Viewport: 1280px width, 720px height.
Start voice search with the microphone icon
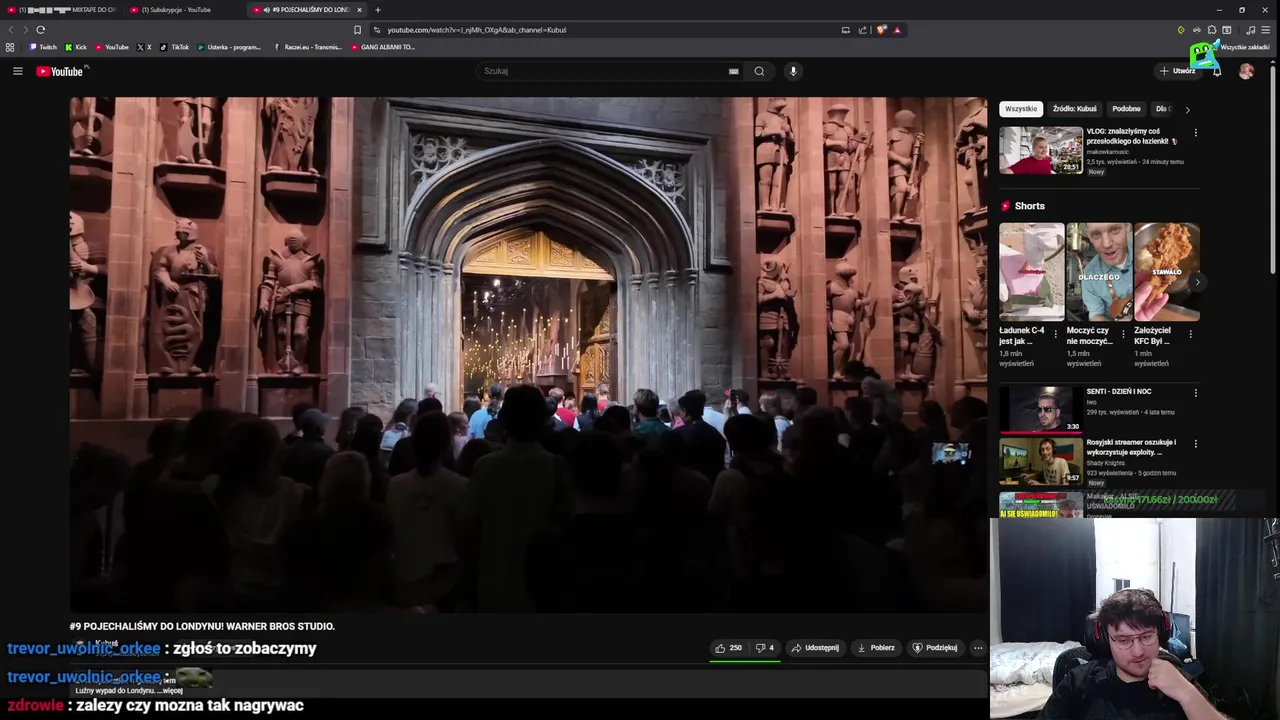793,71
